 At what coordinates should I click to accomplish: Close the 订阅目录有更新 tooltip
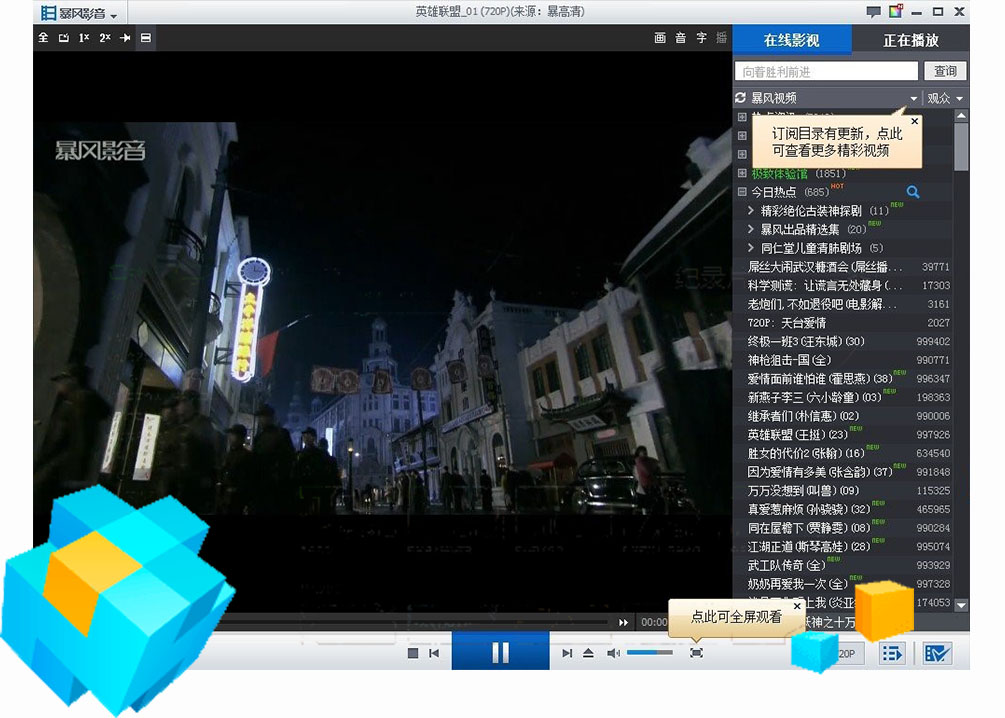[x=915, y=121]
